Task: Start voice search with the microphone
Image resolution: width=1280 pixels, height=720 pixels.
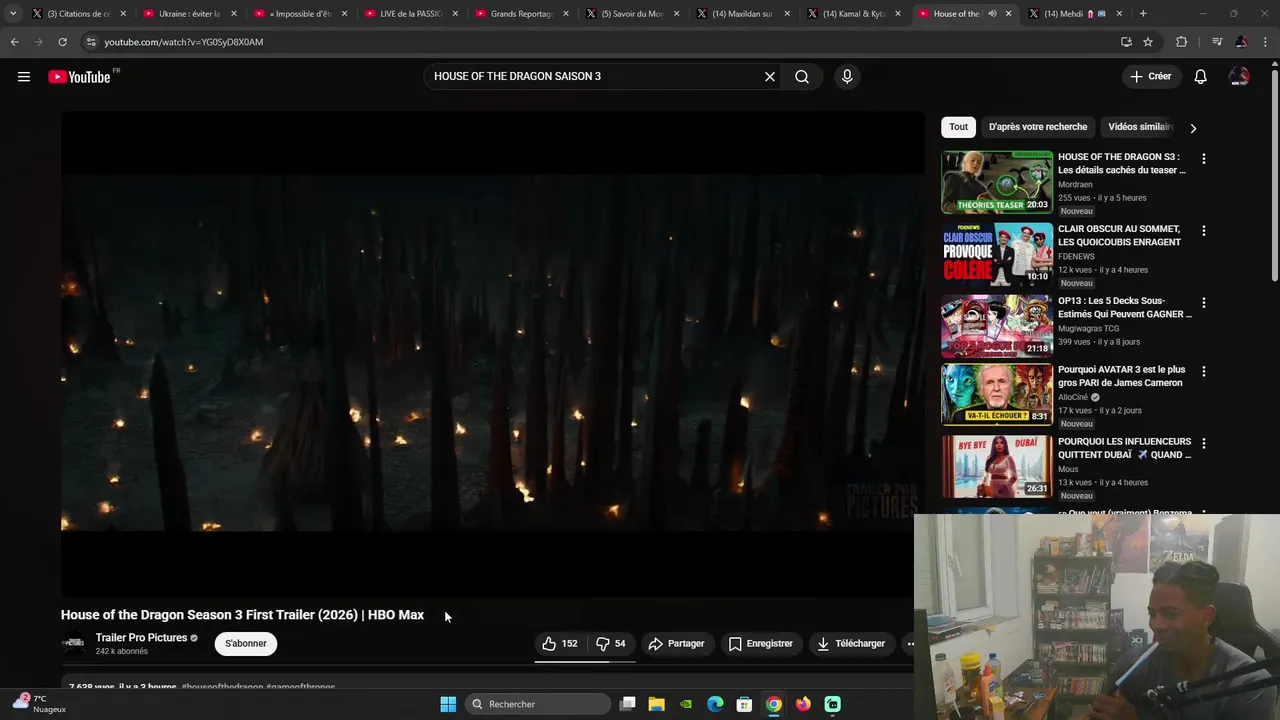Action: (x=847, y=77)
